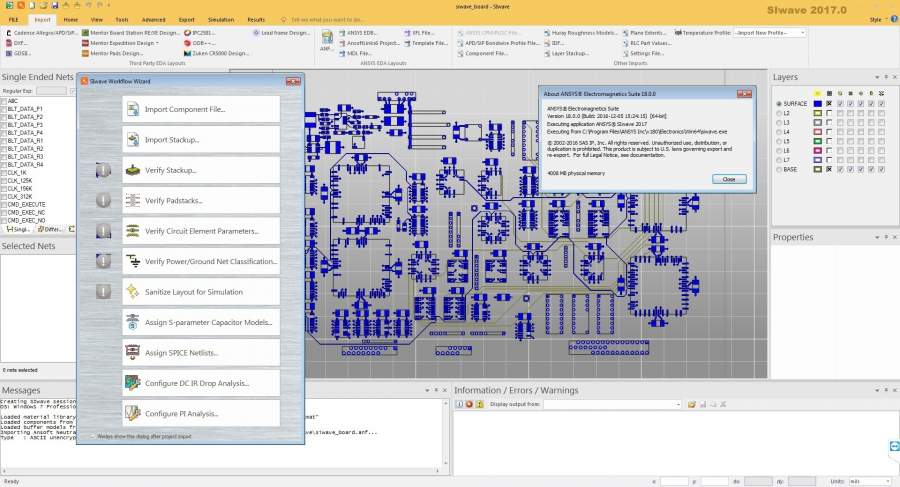Import APD/SiP Bondwire Profile File
This screenshot has width=900, height=487.
pyautogui.click(x=498, y=43)
